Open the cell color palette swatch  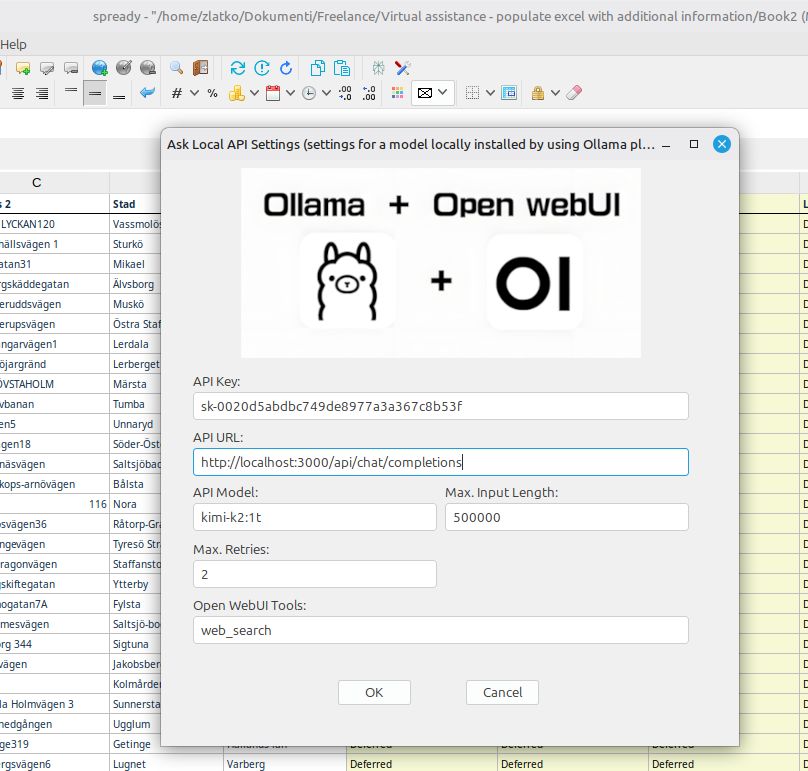[398, 93]
